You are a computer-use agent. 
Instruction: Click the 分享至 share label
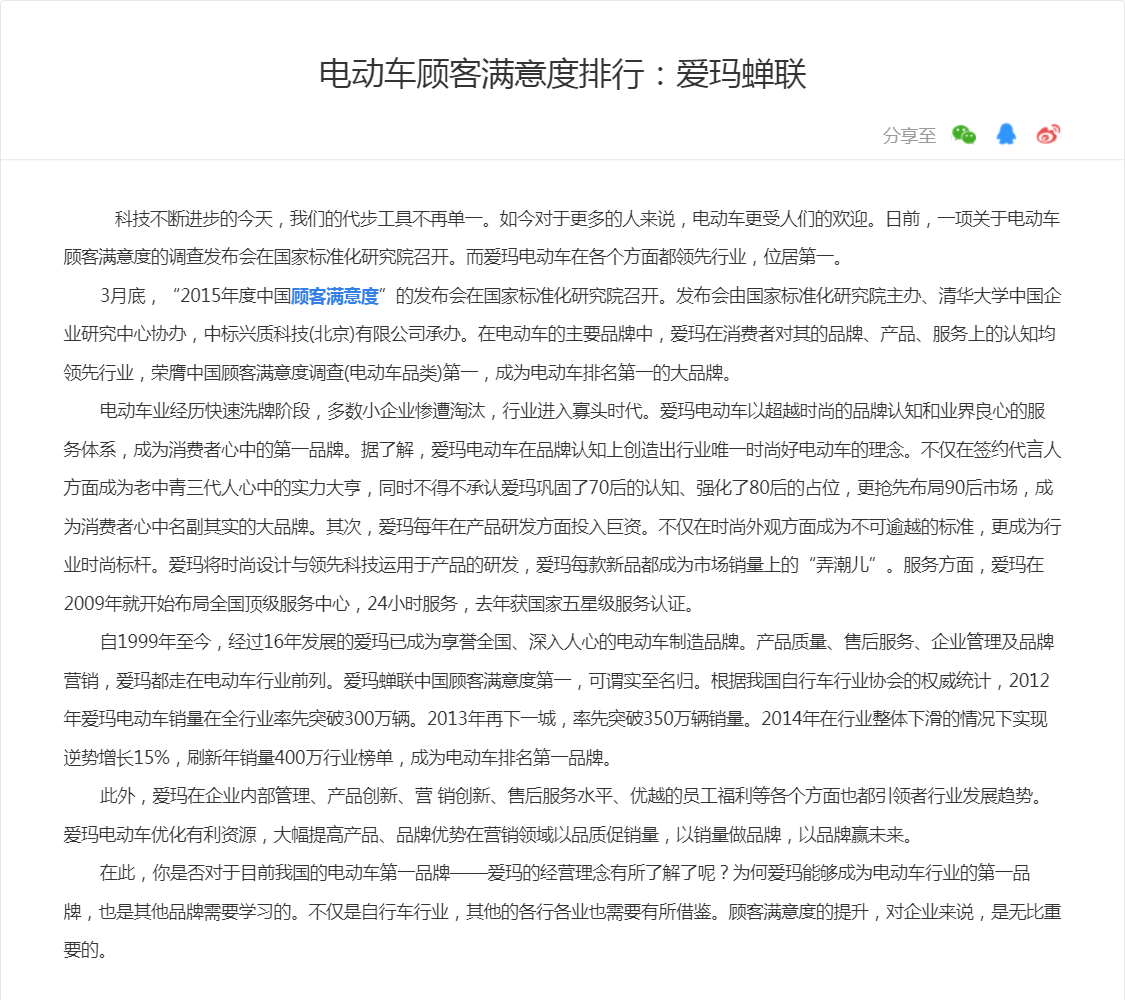[909, 136]
